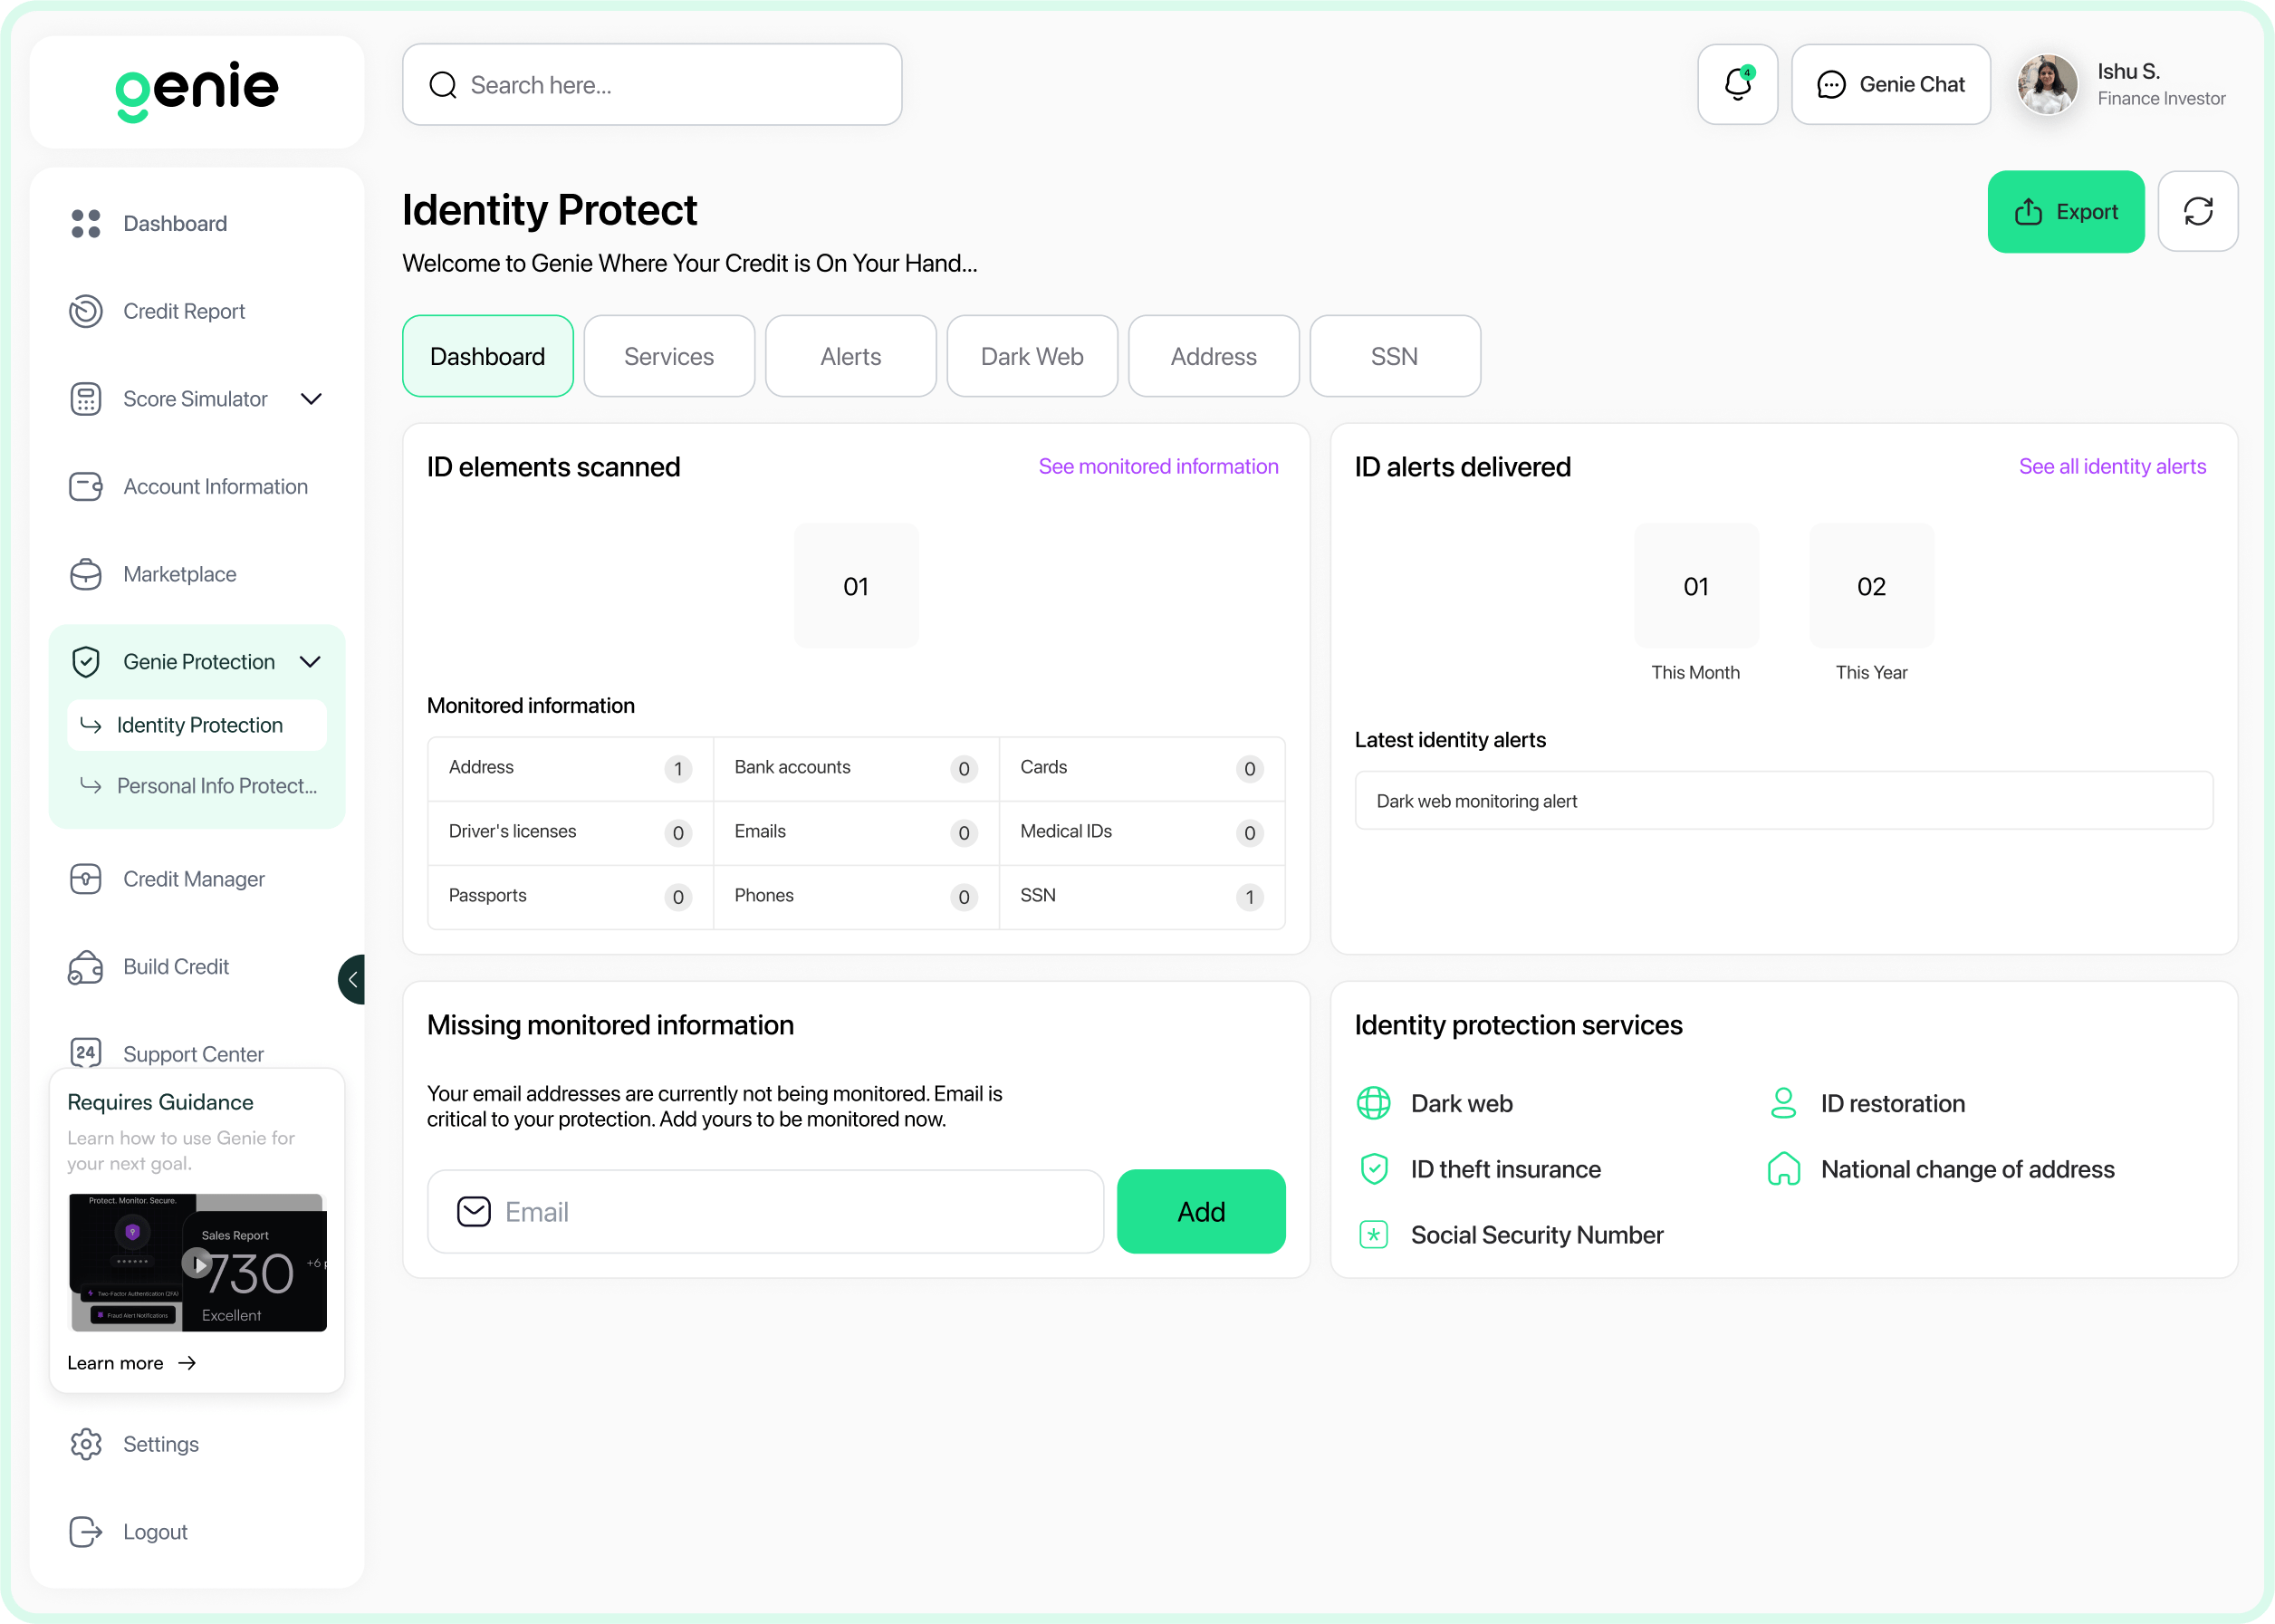2275x1624 pixels.
Task: Collapse the Genie Protection submenu
Action: click(x=311, y=662)
